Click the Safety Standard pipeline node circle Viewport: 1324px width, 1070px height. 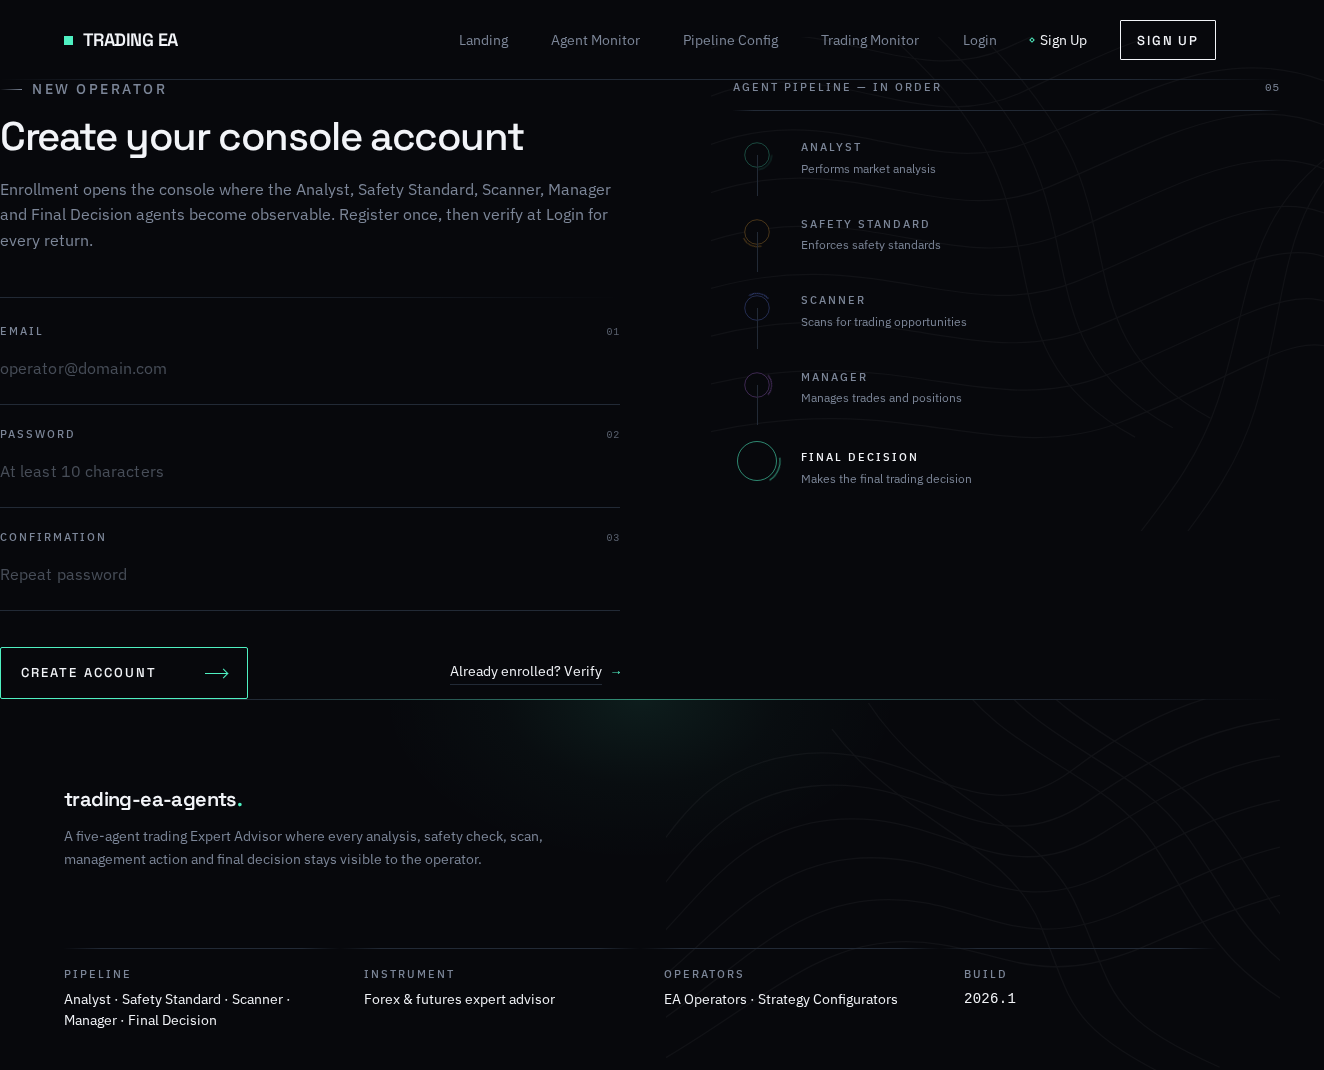pyautogui.click(x=757, y=233)
